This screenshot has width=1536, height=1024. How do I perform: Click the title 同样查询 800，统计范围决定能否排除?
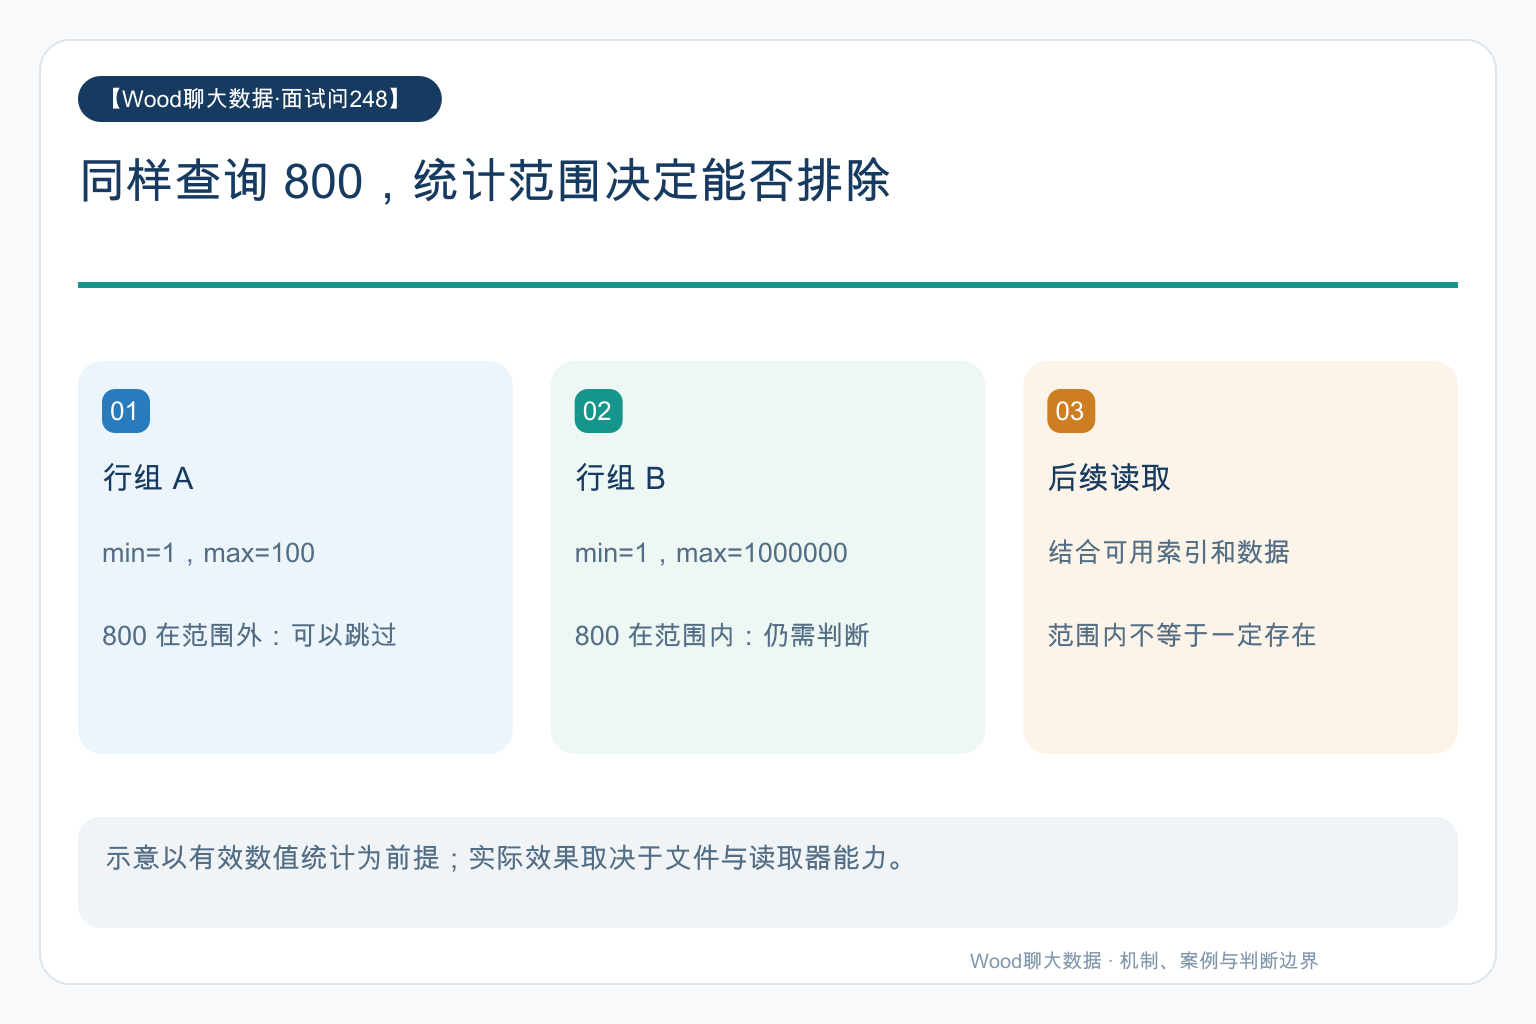[x=485, y=181]
